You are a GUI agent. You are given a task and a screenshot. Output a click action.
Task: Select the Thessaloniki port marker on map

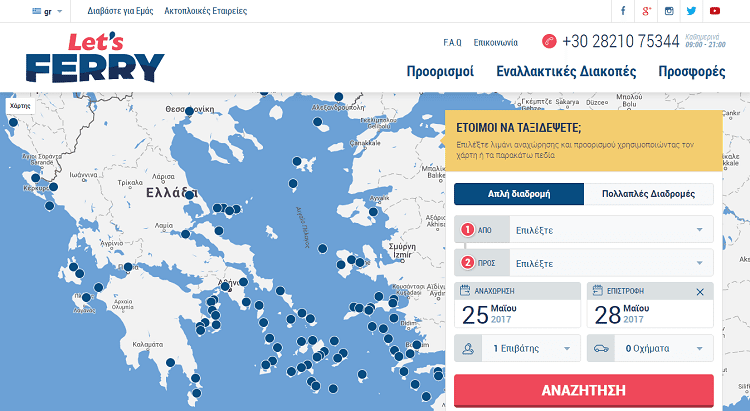189,111
